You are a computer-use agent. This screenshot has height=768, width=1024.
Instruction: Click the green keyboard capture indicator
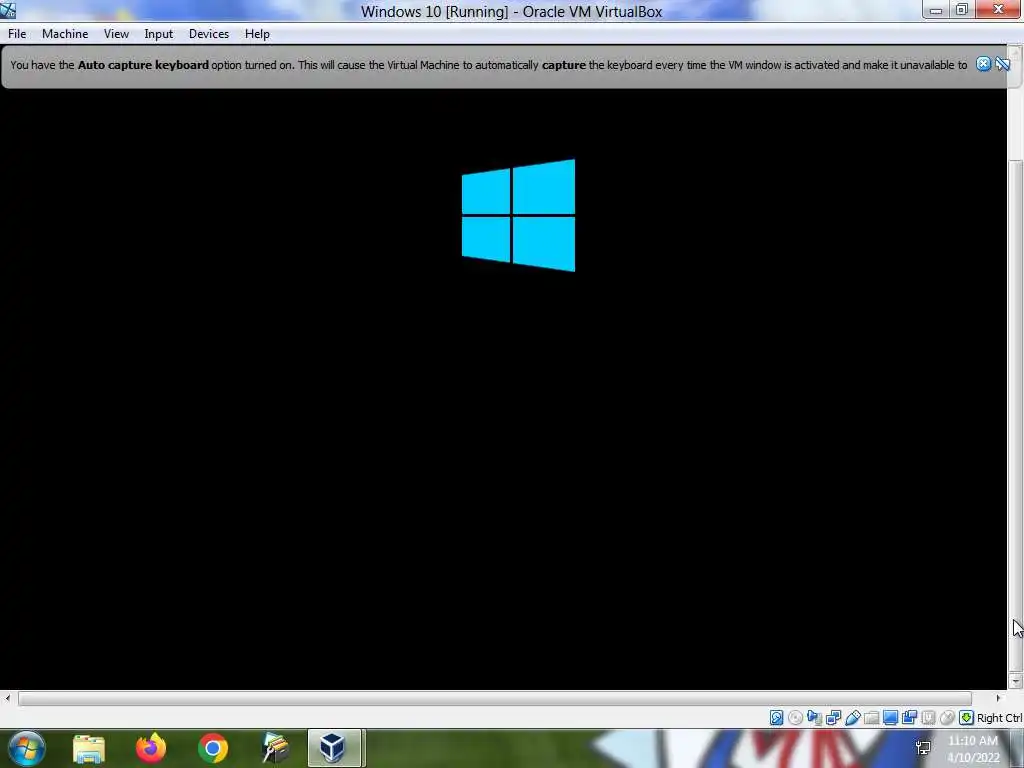[x=967, y=718]
